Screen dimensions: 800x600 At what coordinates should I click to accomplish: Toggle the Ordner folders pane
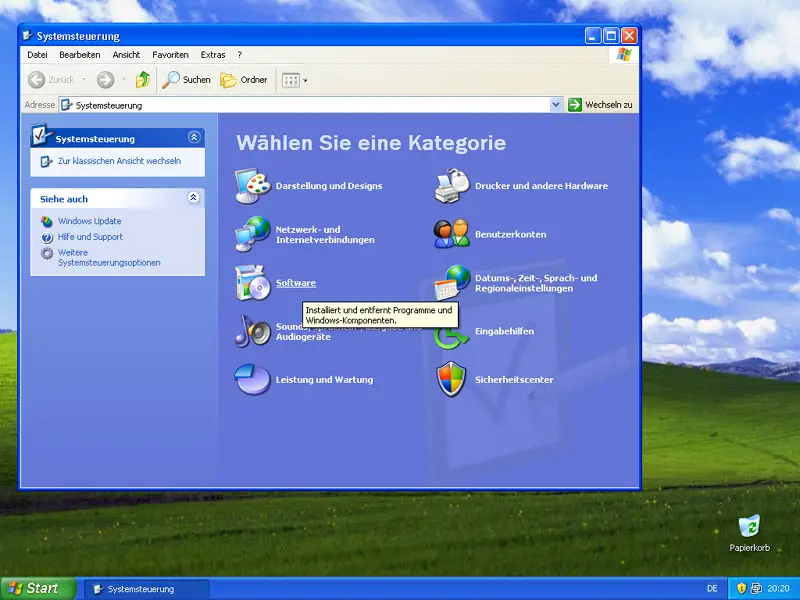tap(244, 80)
